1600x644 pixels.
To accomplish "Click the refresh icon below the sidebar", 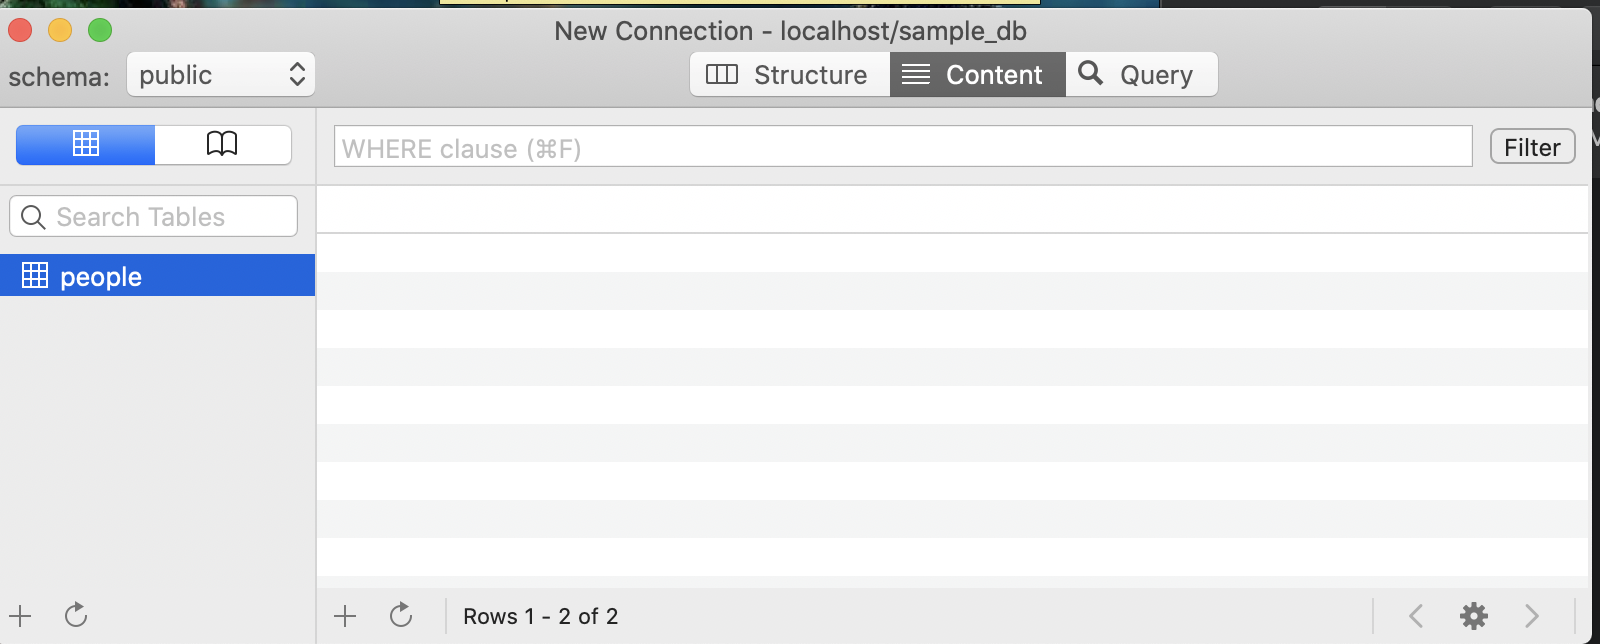I will click(x=76, y=616).
